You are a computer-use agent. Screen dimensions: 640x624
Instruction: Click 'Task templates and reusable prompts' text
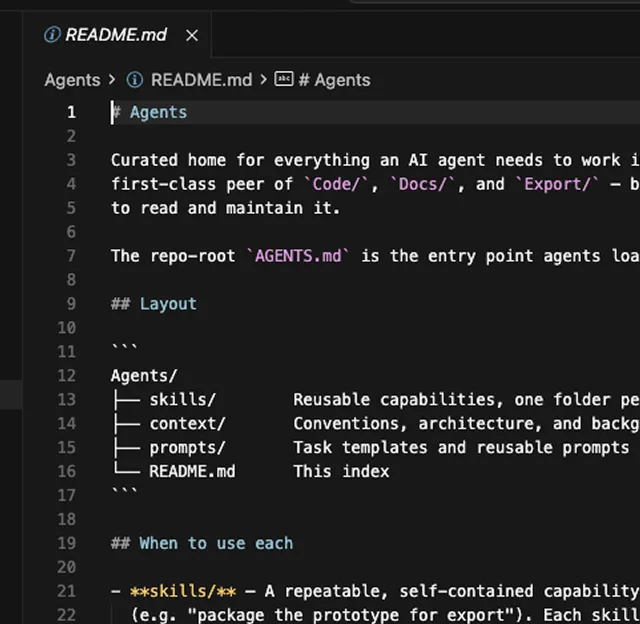[461, 448]
